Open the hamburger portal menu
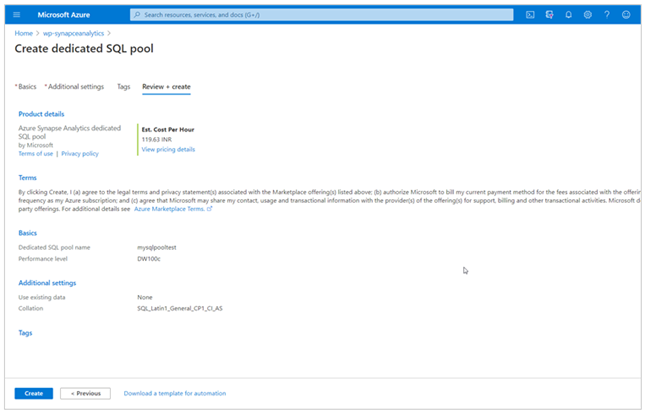The width and height of the screenshot is (645, 414). tap(17, 15)
